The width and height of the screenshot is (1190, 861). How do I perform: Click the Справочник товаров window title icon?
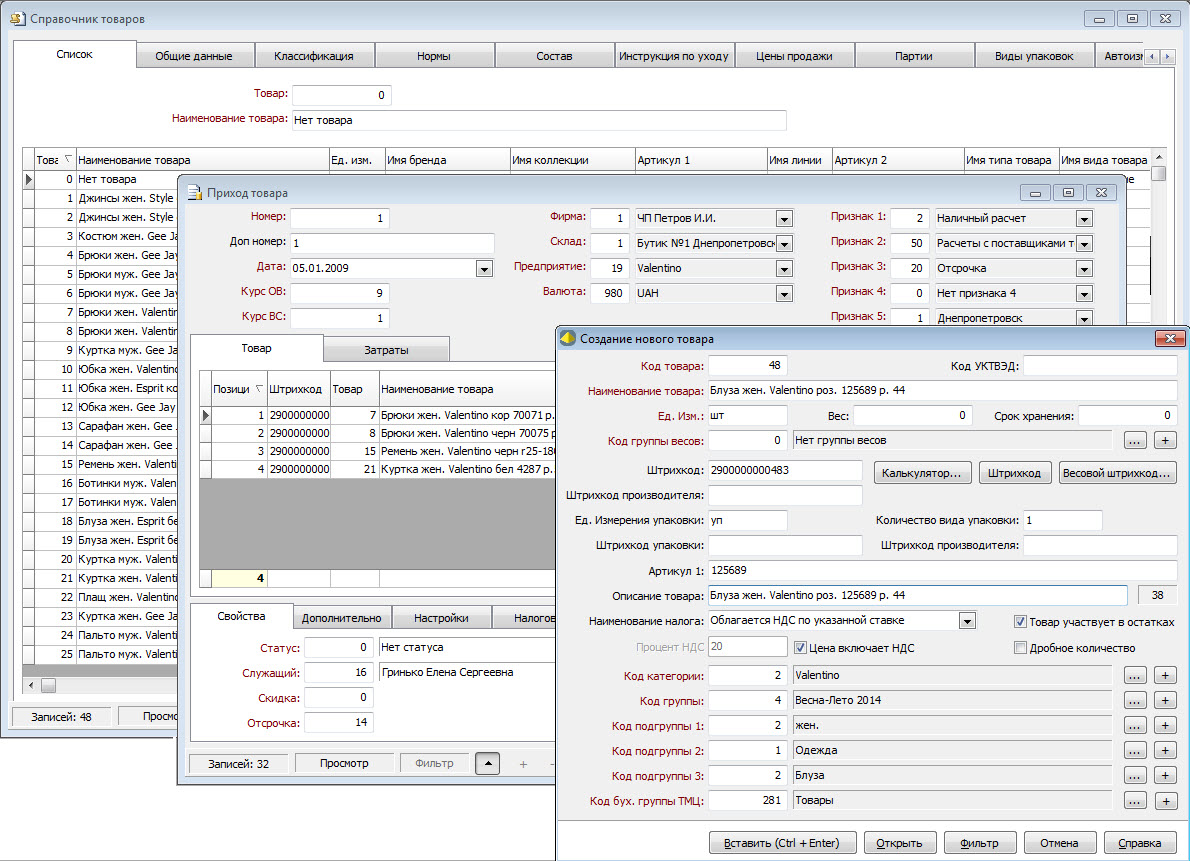[x=17, y=18]
